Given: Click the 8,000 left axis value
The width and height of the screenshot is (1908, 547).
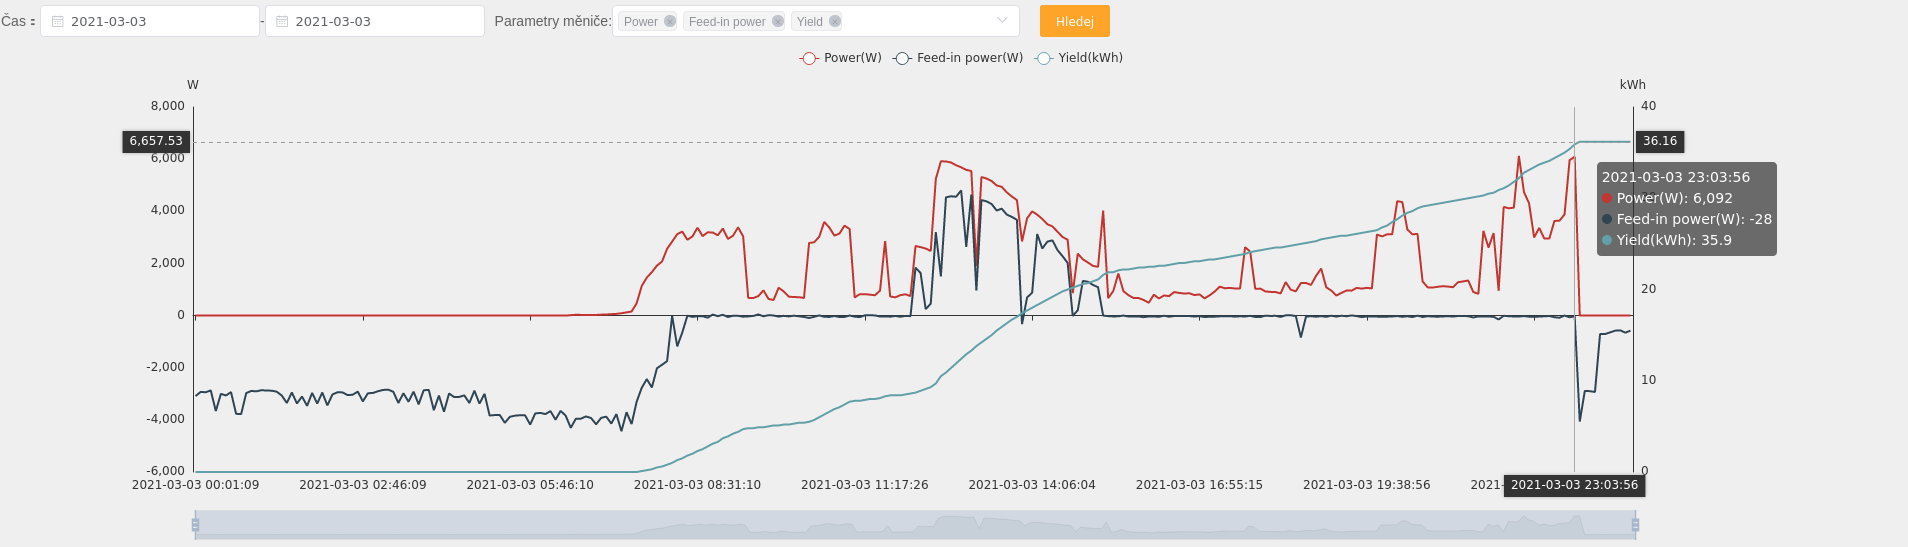Looking at the screenshot, I should point(168,106).
